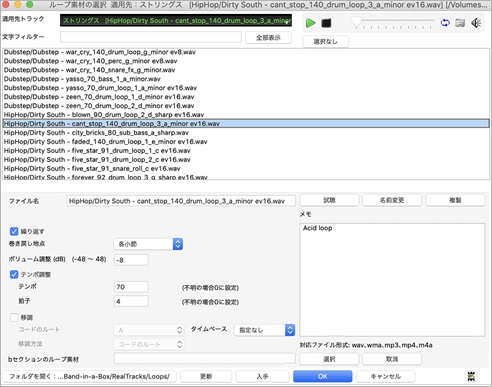Open the folder icon next to loop toggle
492x387 pixels.
click(460, 23)
